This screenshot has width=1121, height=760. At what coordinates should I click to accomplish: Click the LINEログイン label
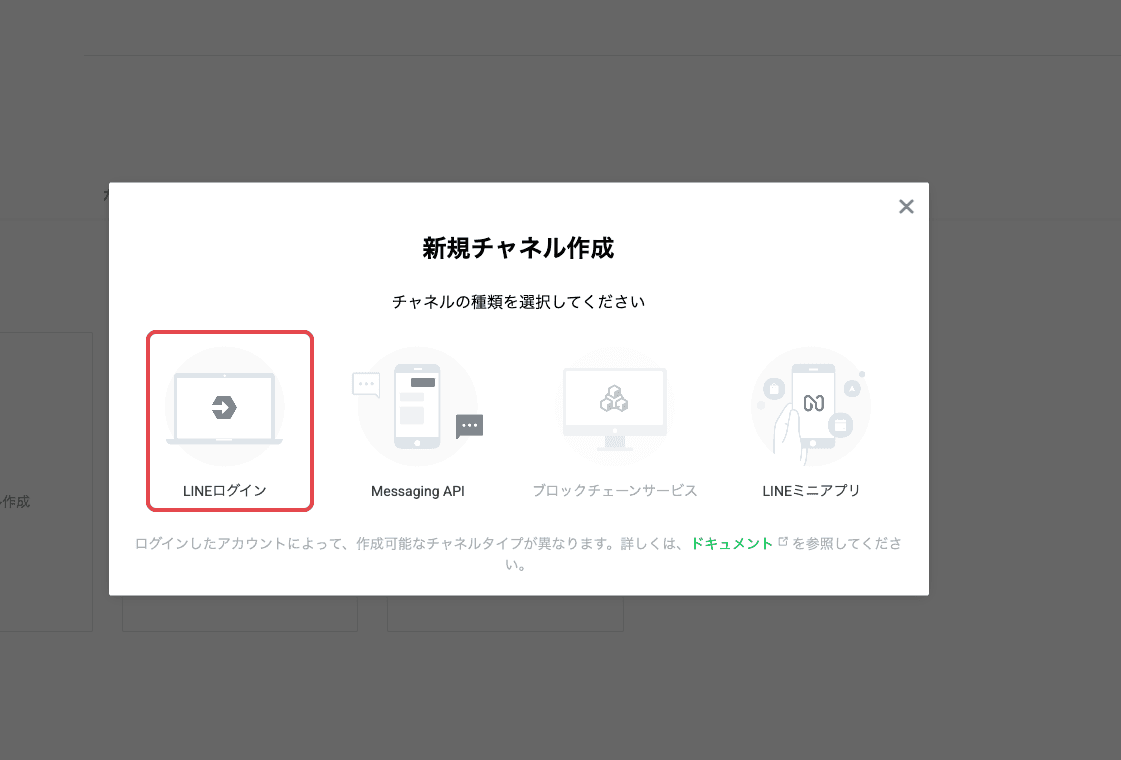(224, 490)
